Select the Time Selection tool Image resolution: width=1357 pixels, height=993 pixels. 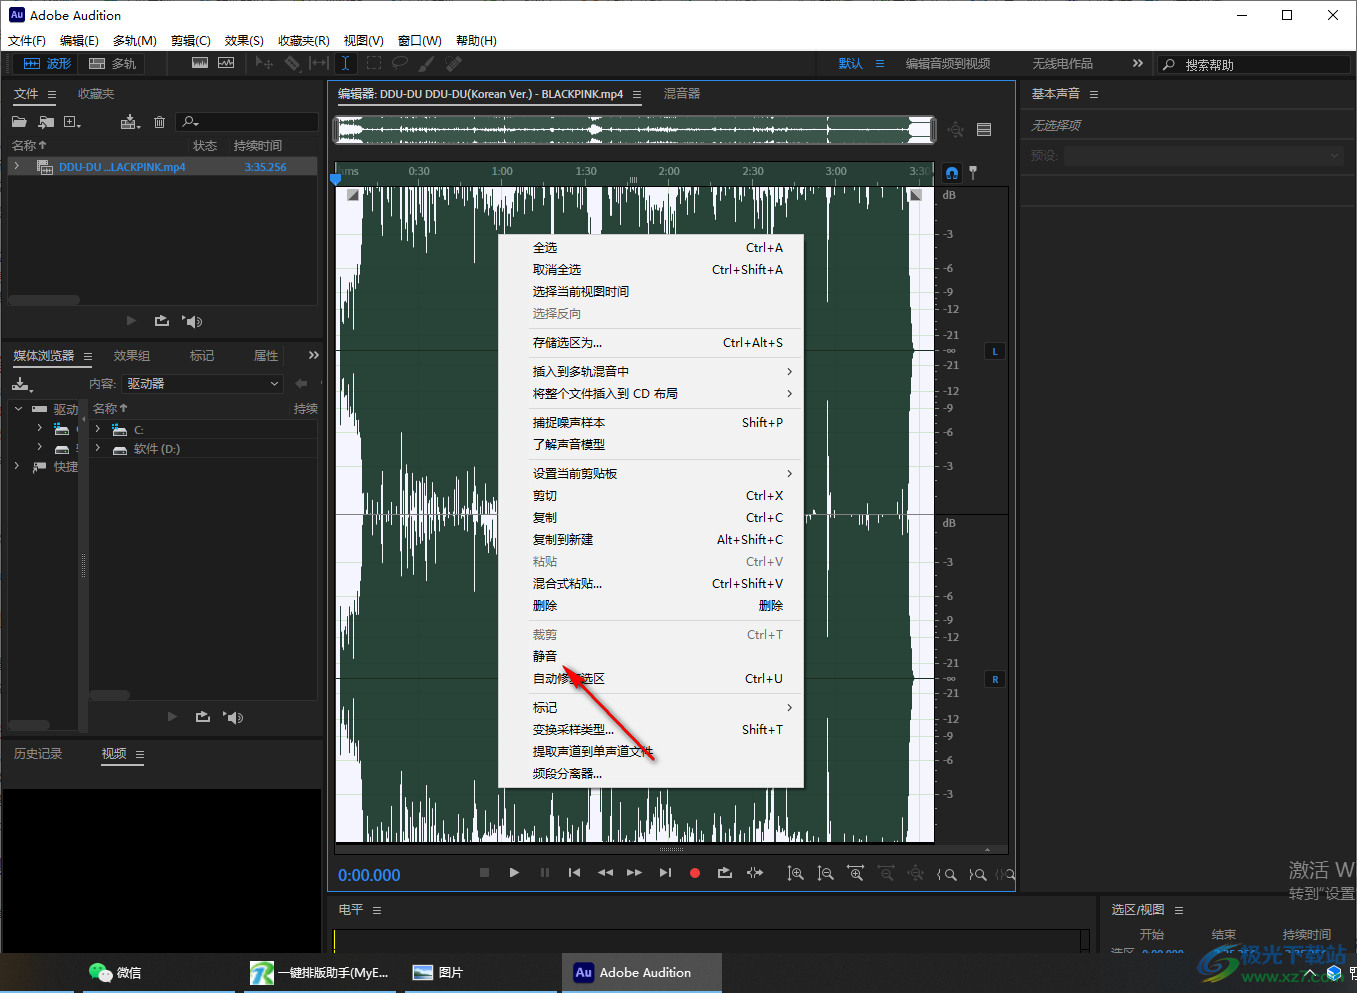click(345, 63)
